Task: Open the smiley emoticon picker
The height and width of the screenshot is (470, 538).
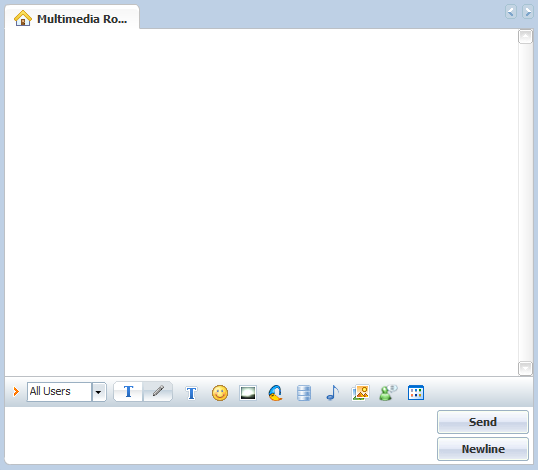Action: point(220,393)
